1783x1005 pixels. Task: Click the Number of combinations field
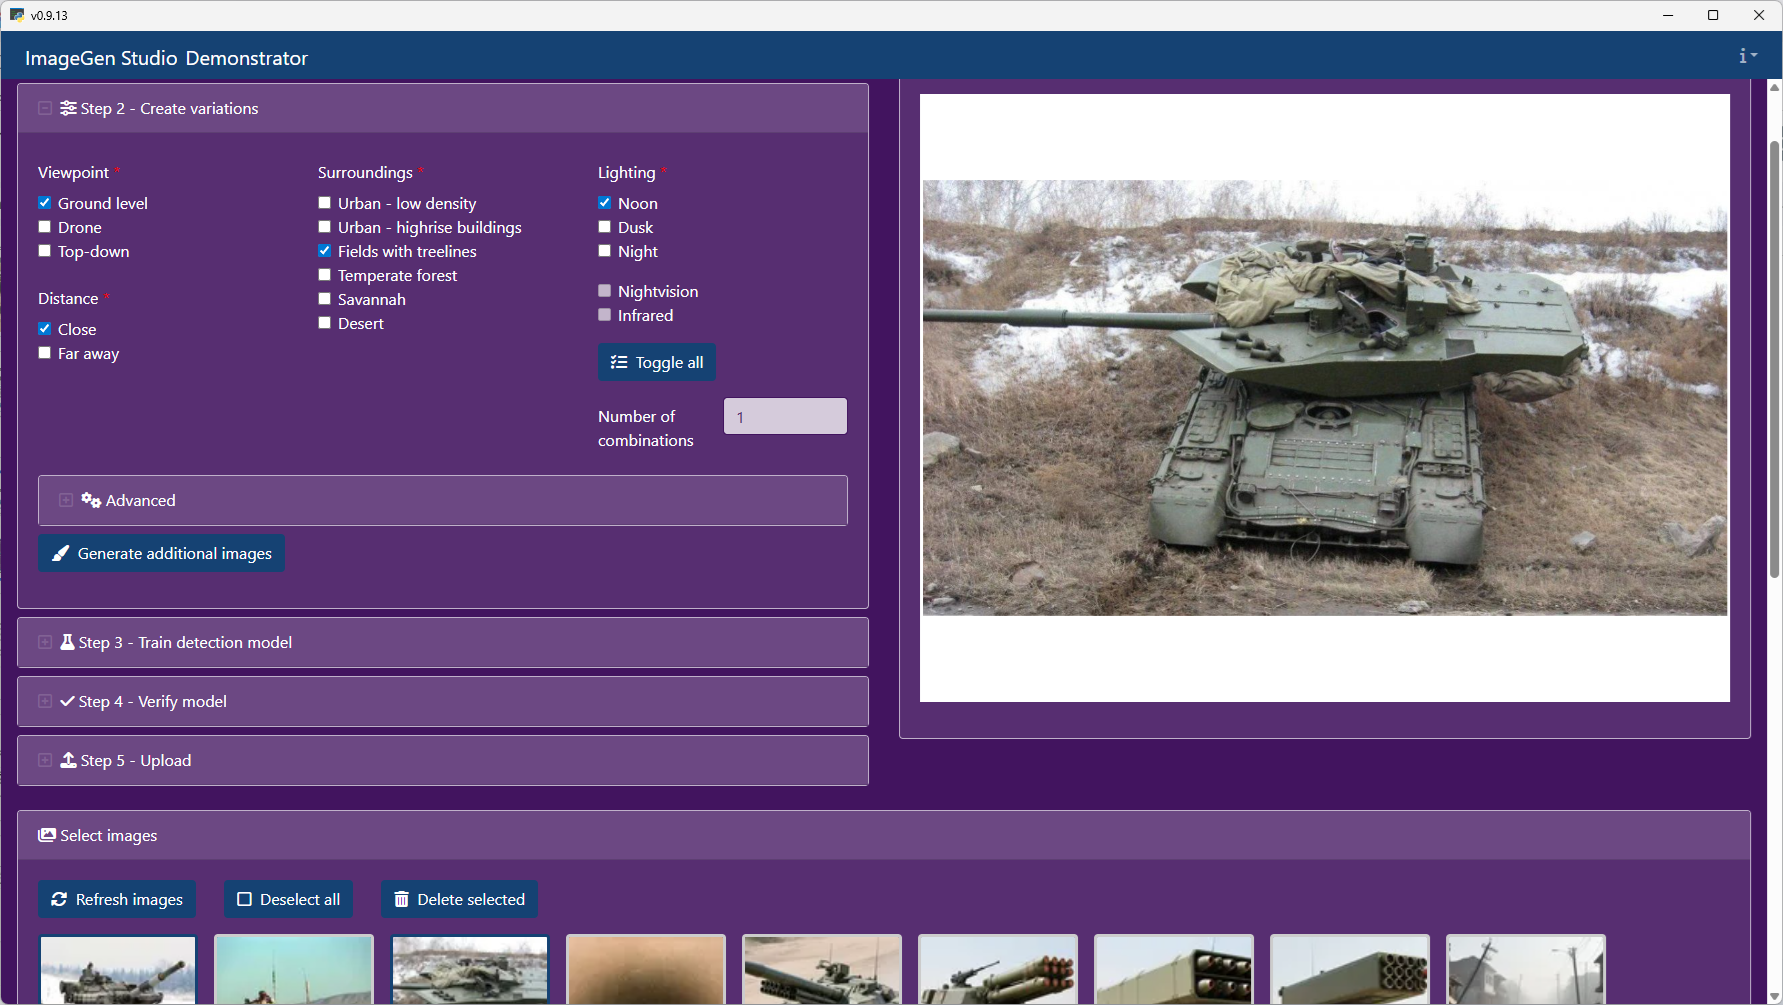tap(785, 416)
